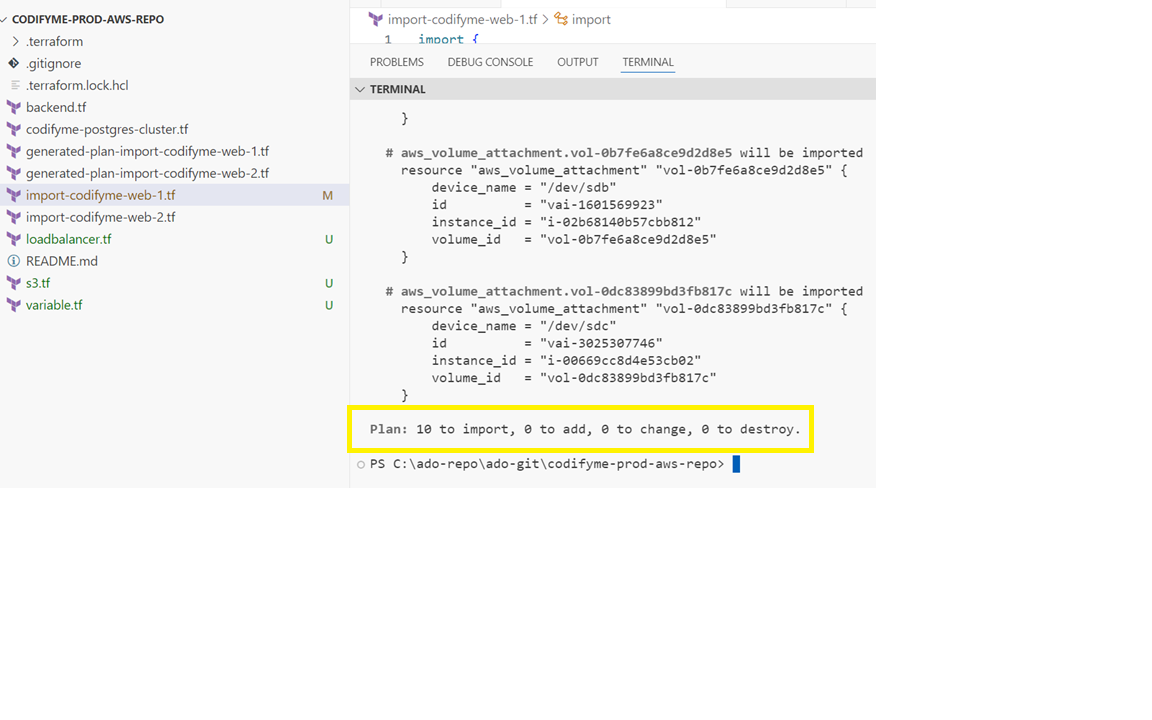Click the lines icon beside .terraform.lock.hcl
This screenshot has width=1152, height=720.
point(14,85)
